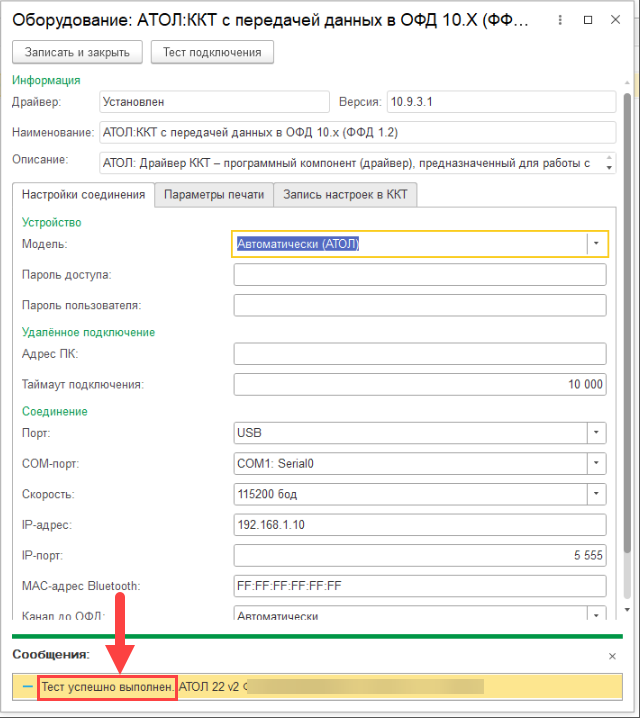Click the Адрес ПК field
The image size is (640, 718).
click(420, 354)
